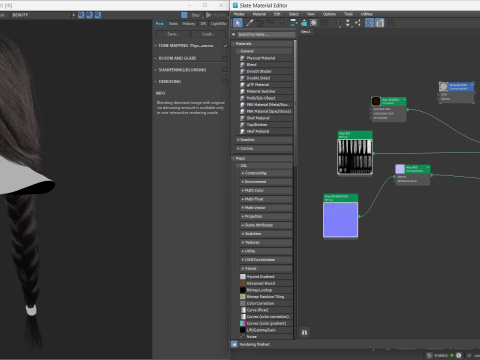Click first zoom icon in frame buffer toolbar

[x=81, y=15]
